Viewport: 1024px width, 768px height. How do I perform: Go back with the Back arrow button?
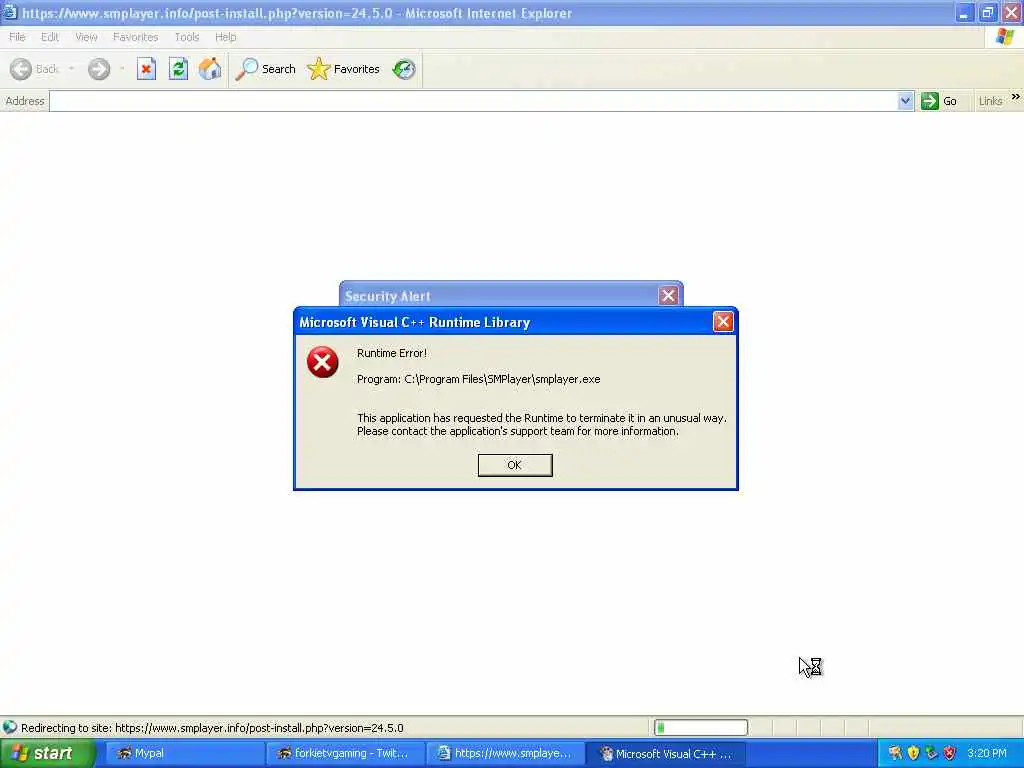coord(35,69)
